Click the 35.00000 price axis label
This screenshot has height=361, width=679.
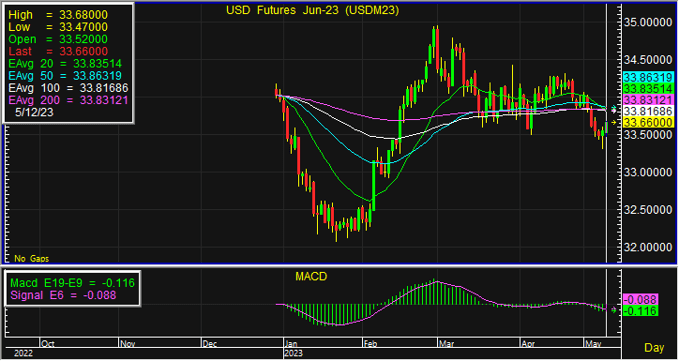[649, 23]
